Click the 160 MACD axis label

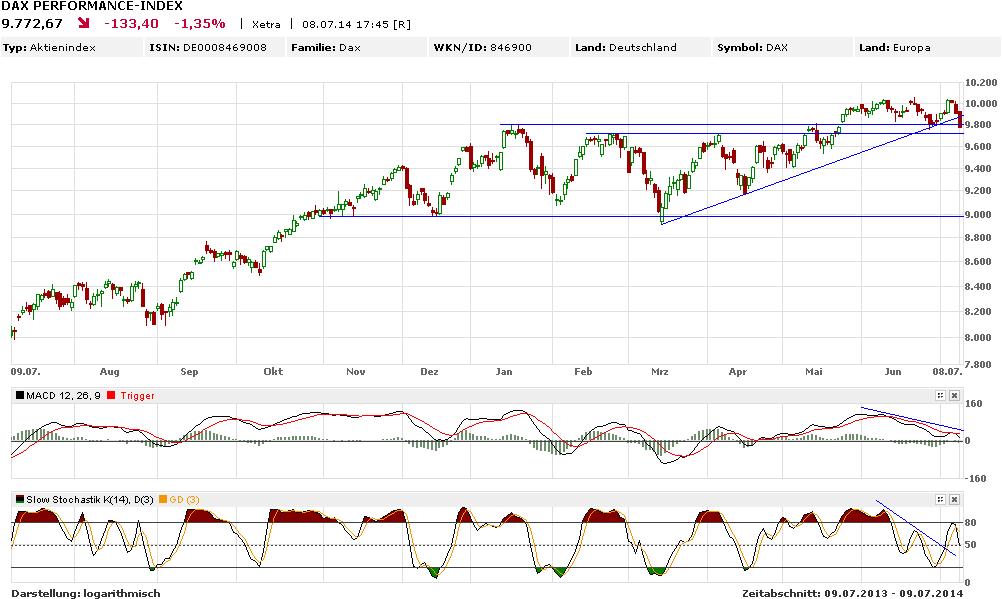click(x=973, y=404)
